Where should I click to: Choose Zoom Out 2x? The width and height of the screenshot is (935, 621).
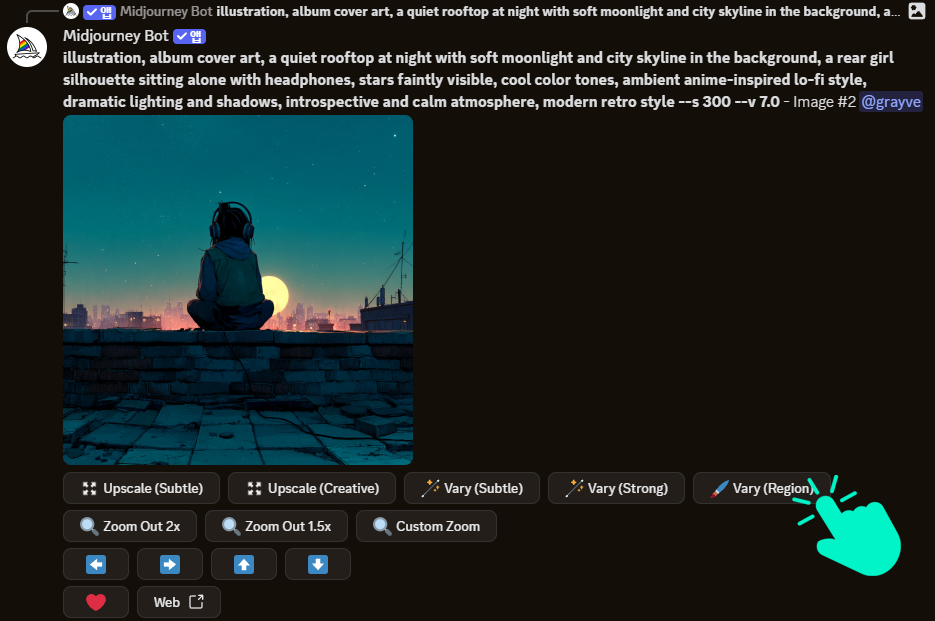click(130, 526)
